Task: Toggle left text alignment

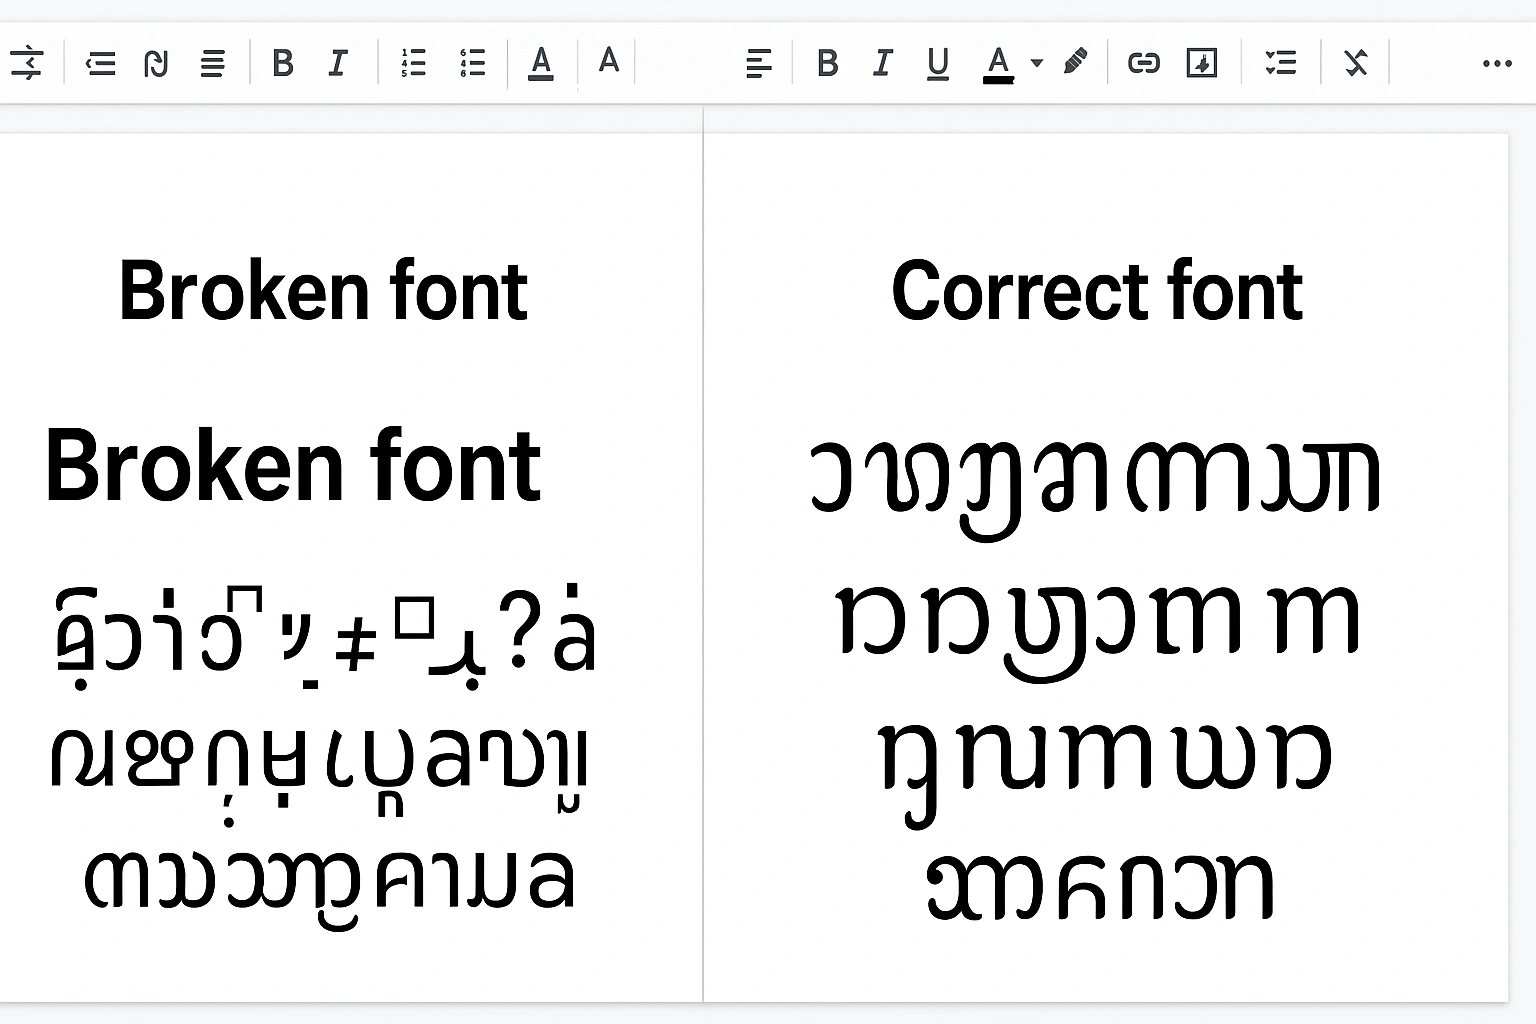Action: coord(759,64)
